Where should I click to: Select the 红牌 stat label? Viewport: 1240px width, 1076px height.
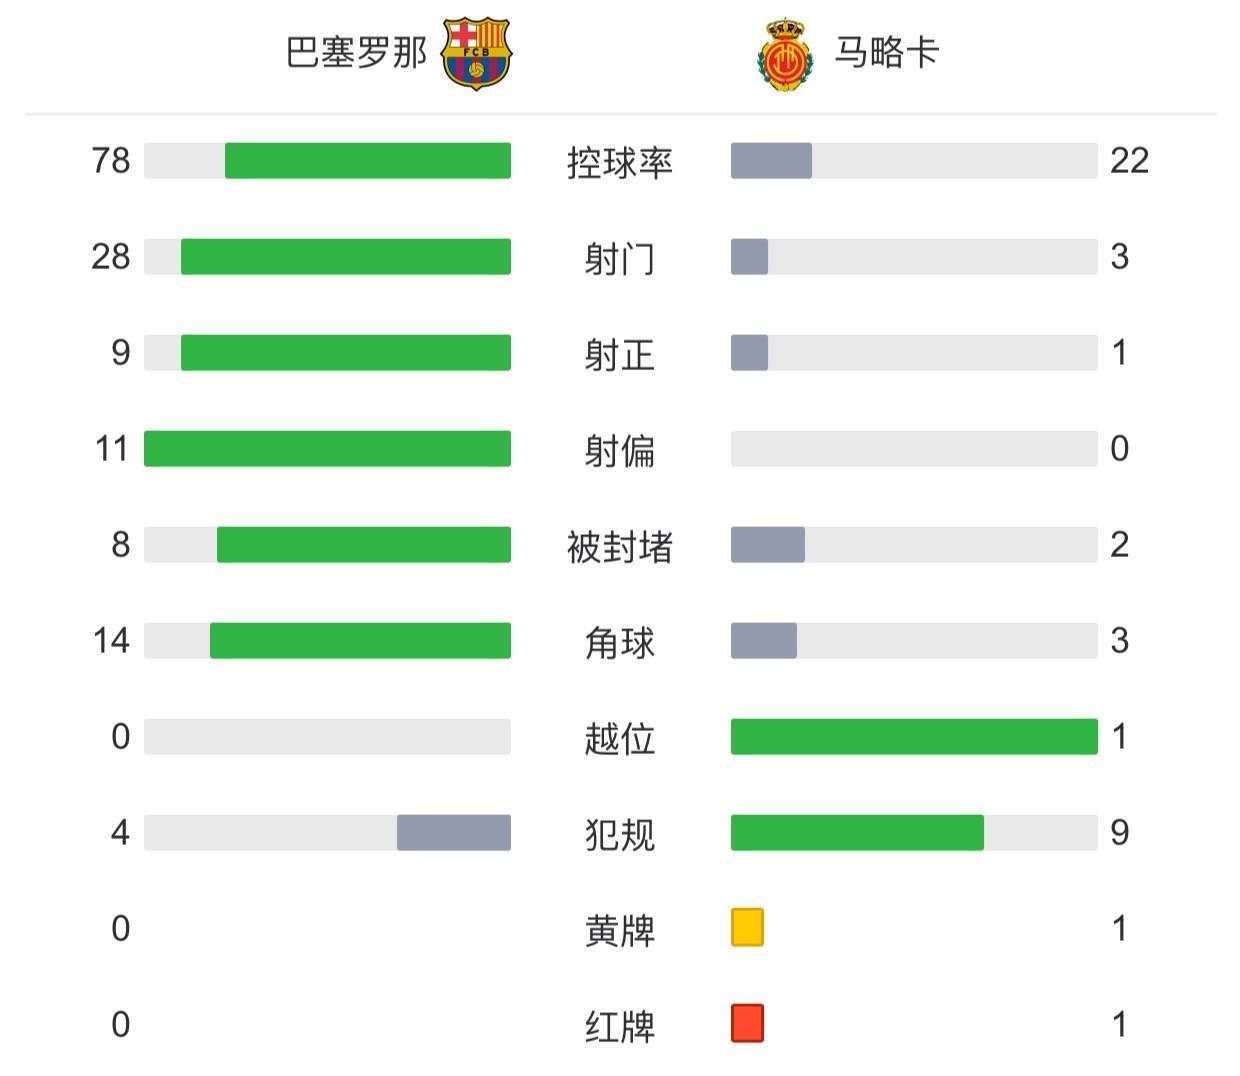click(620, 1026)
